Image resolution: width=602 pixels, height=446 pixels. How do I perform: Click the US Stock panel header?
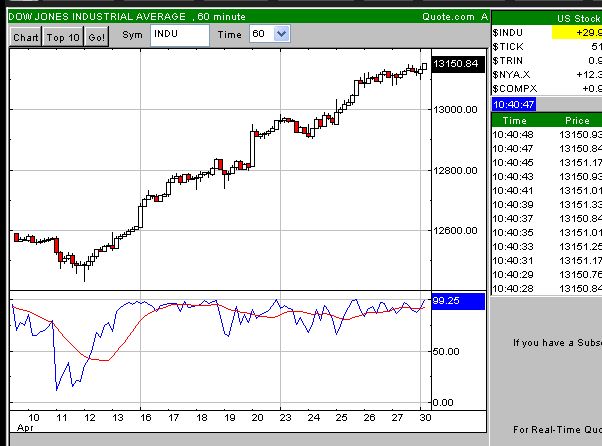tap(575, 18)
